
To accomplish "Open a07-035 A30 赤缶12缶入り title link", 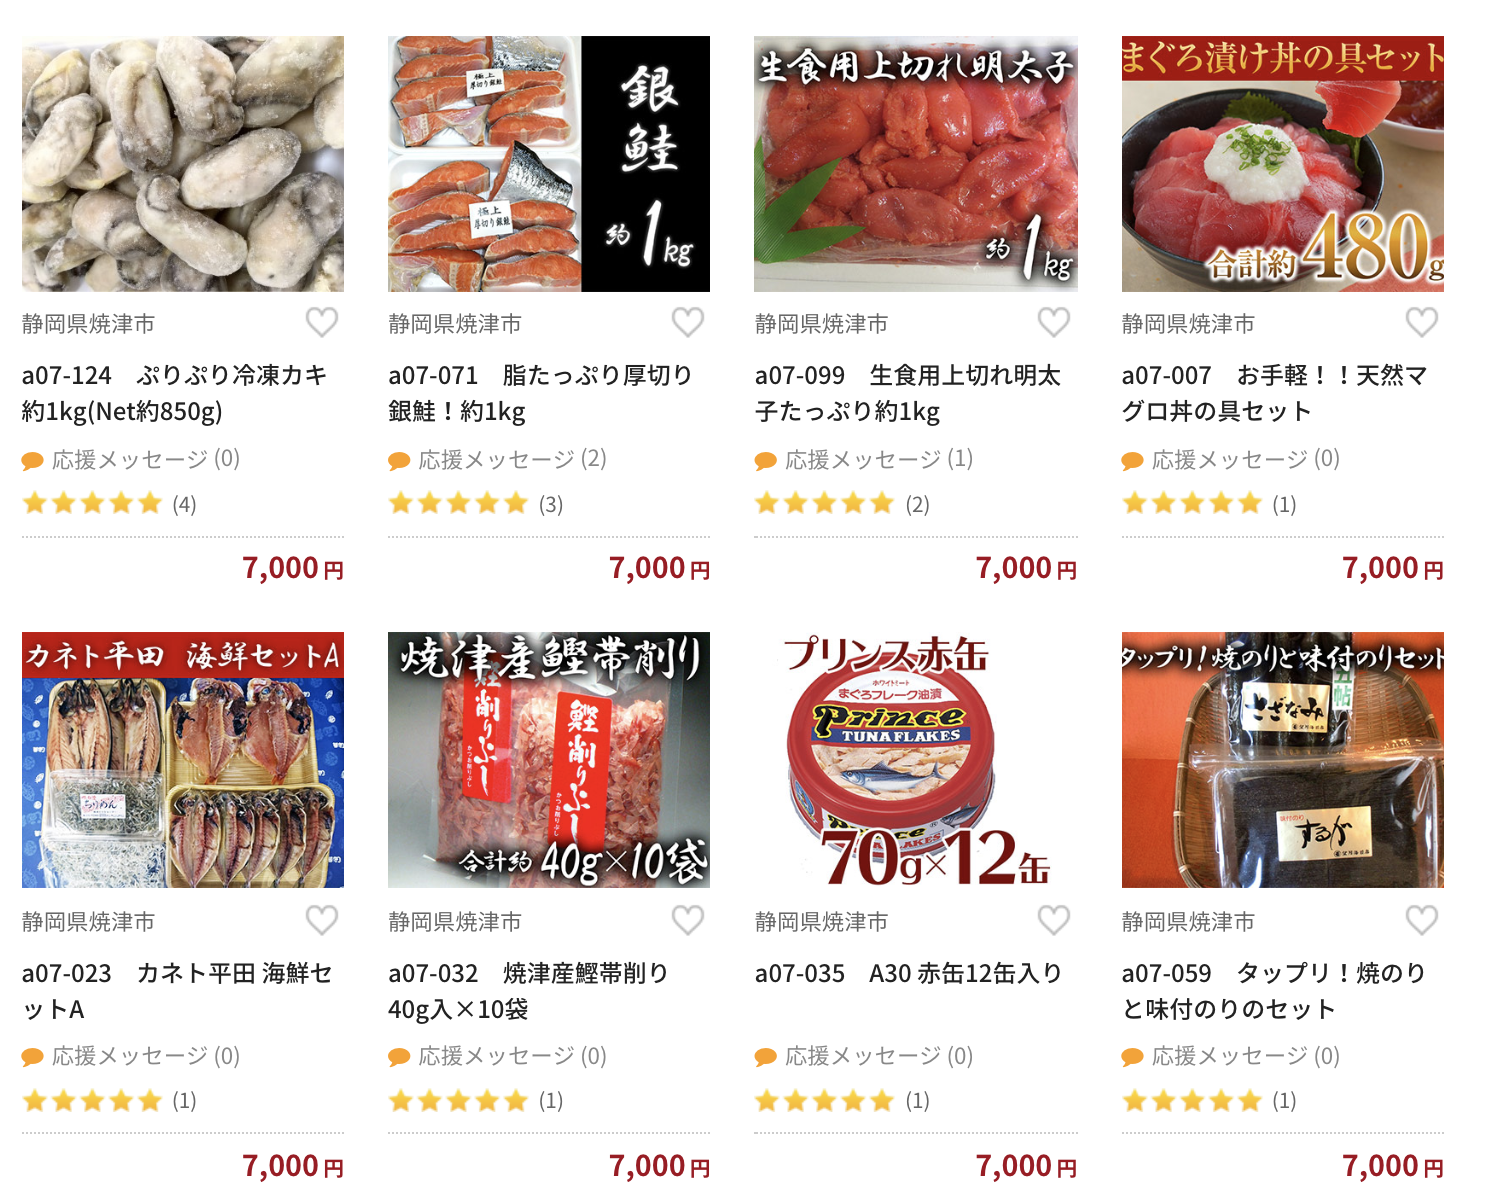I will [x=908, y=973].
